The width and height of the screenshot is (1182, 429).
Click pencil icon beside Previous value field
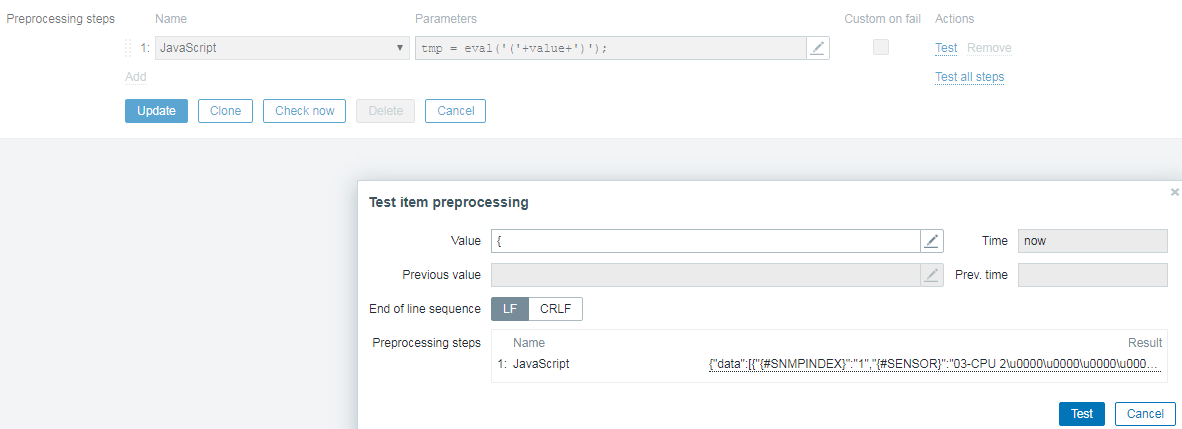coord(931,275)
